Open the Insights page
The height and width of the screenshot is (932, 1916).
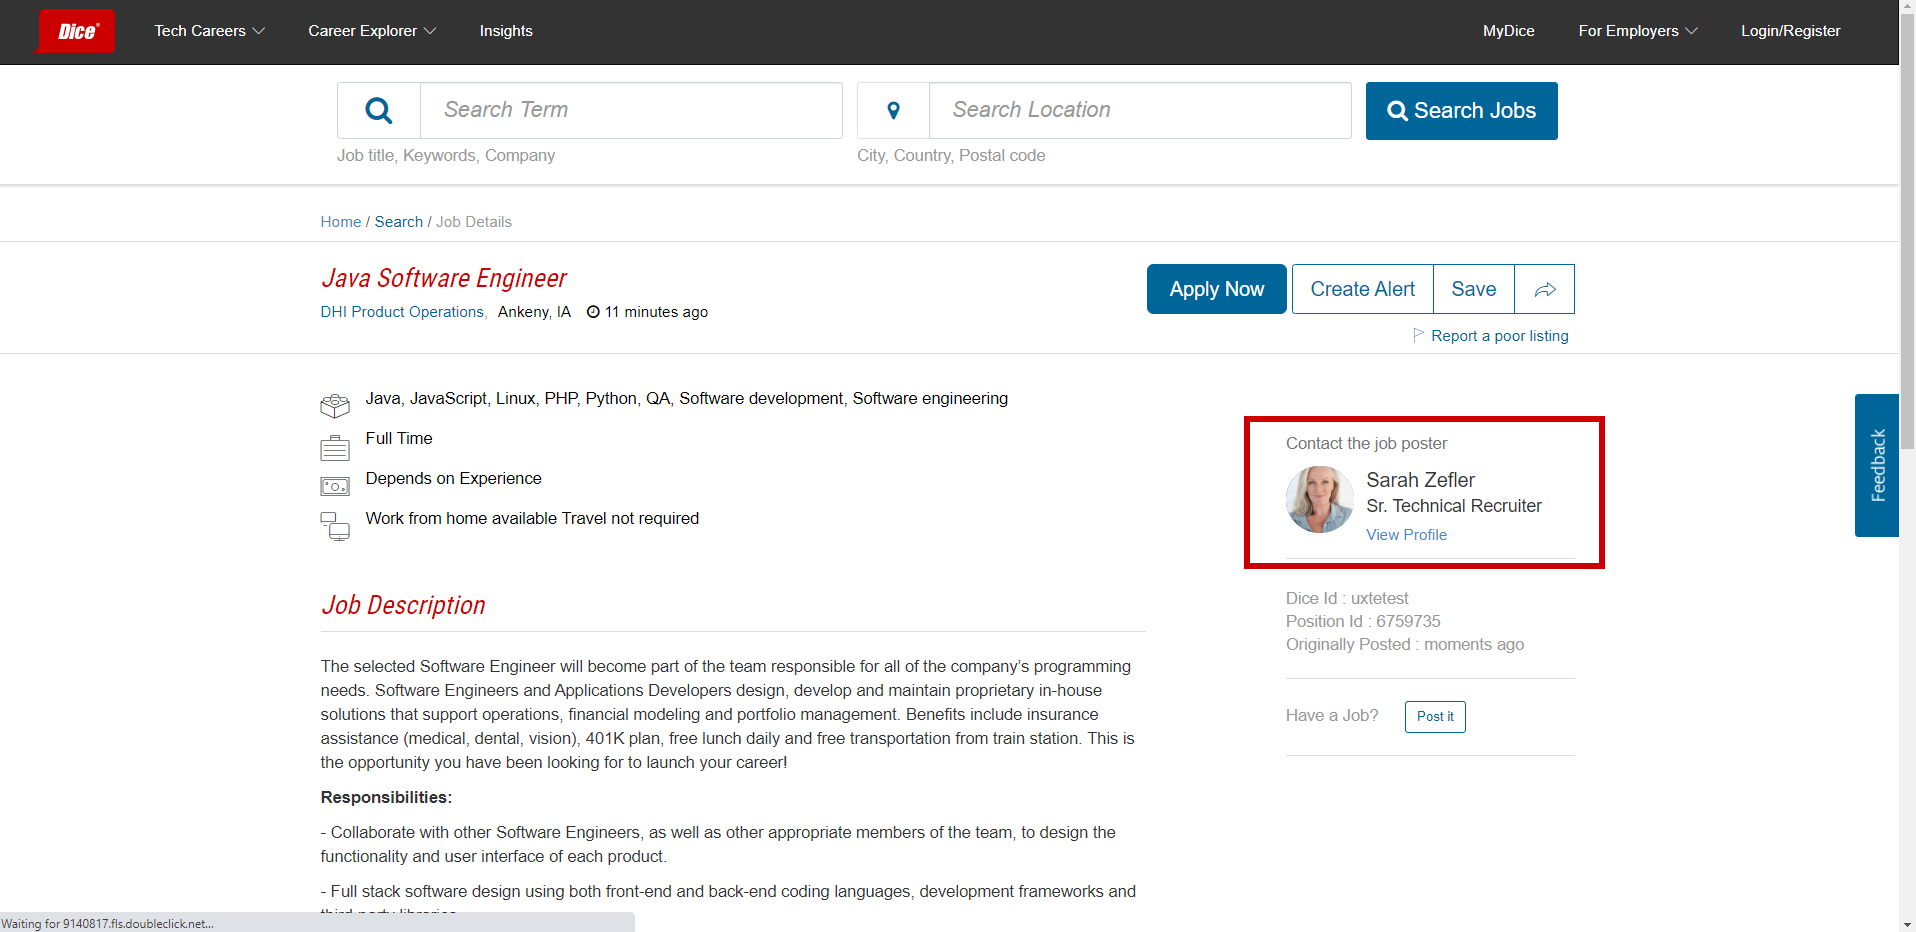505,31
